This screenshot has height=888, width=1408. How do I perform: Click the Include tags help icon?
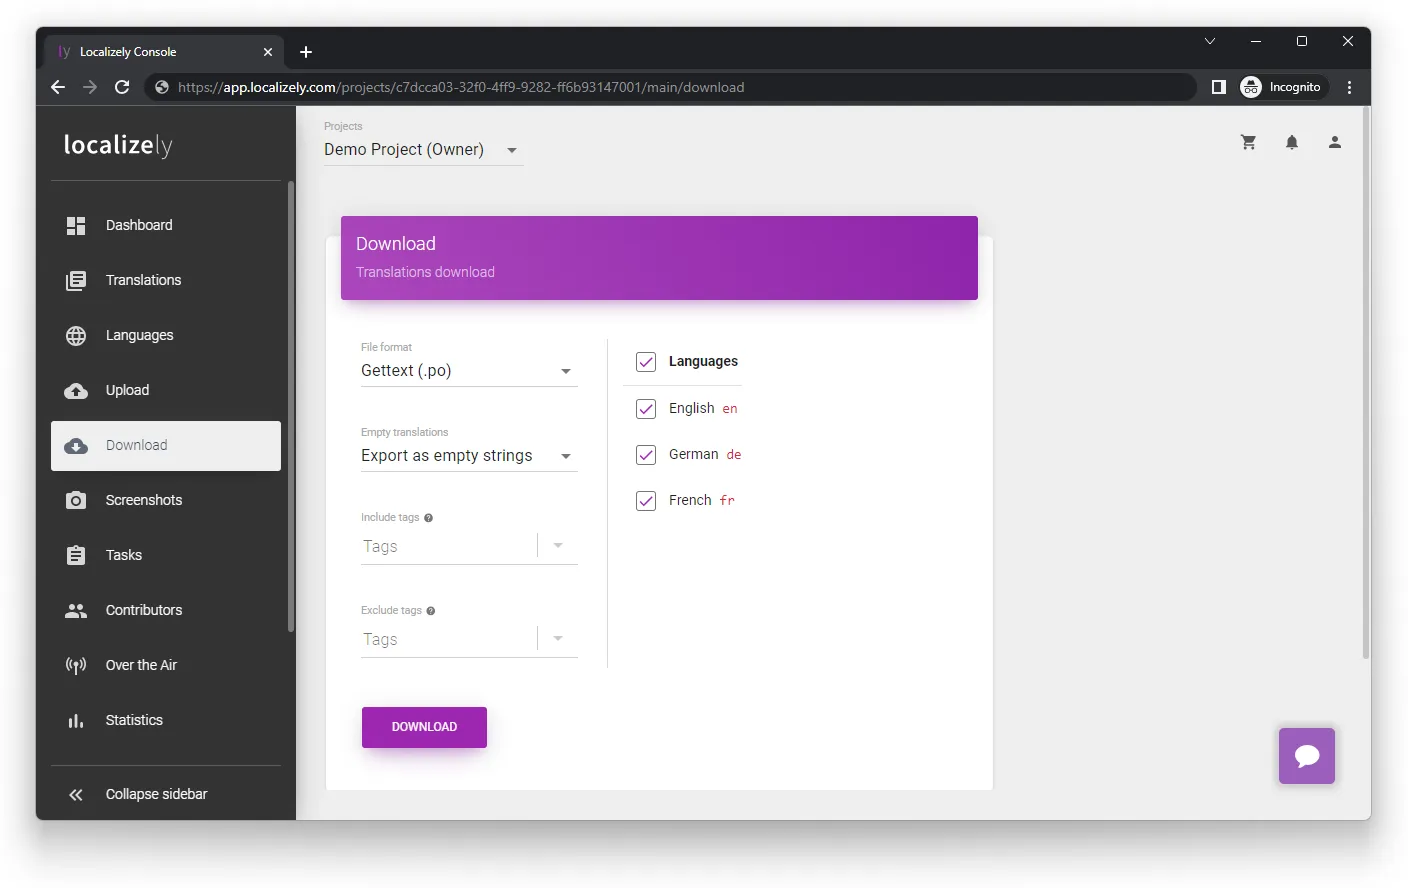[x=428, y=518]
